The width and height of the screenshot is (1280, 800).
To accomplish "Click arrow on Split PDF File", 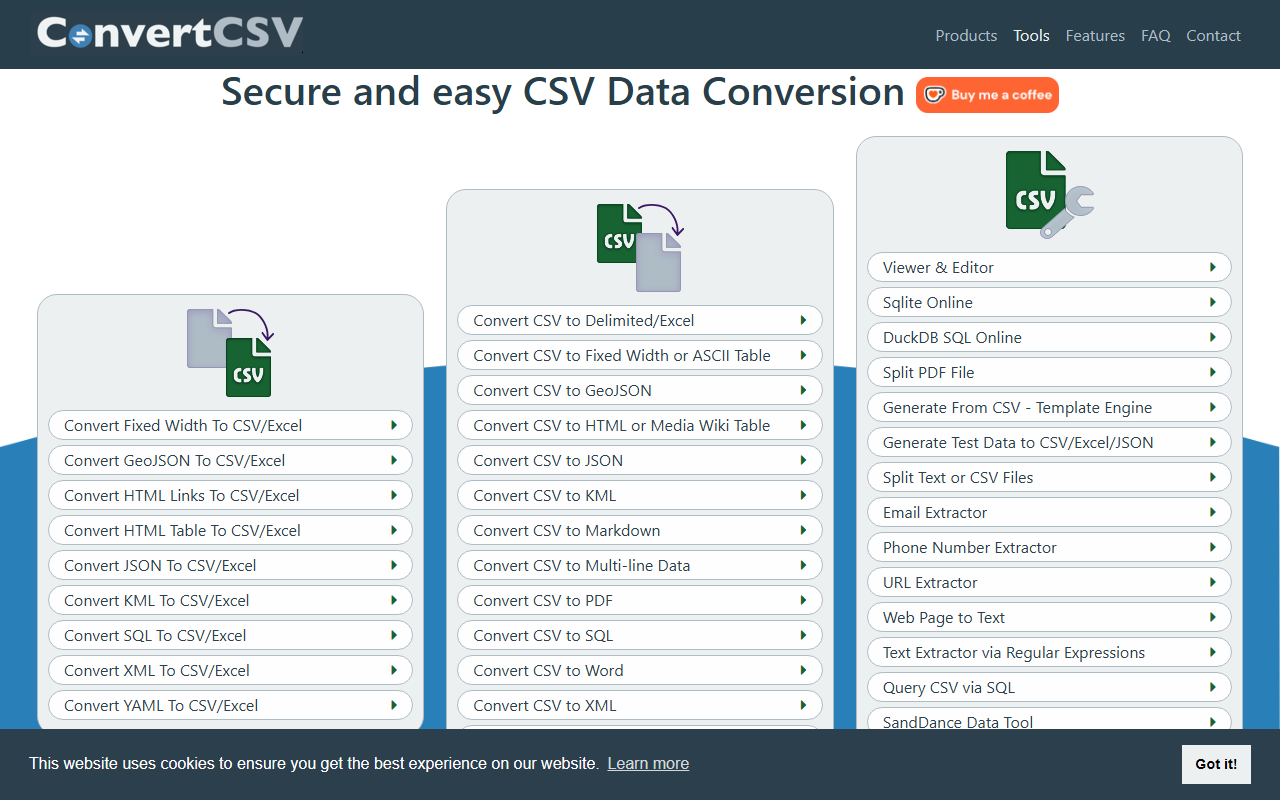I will (1212, 372).
